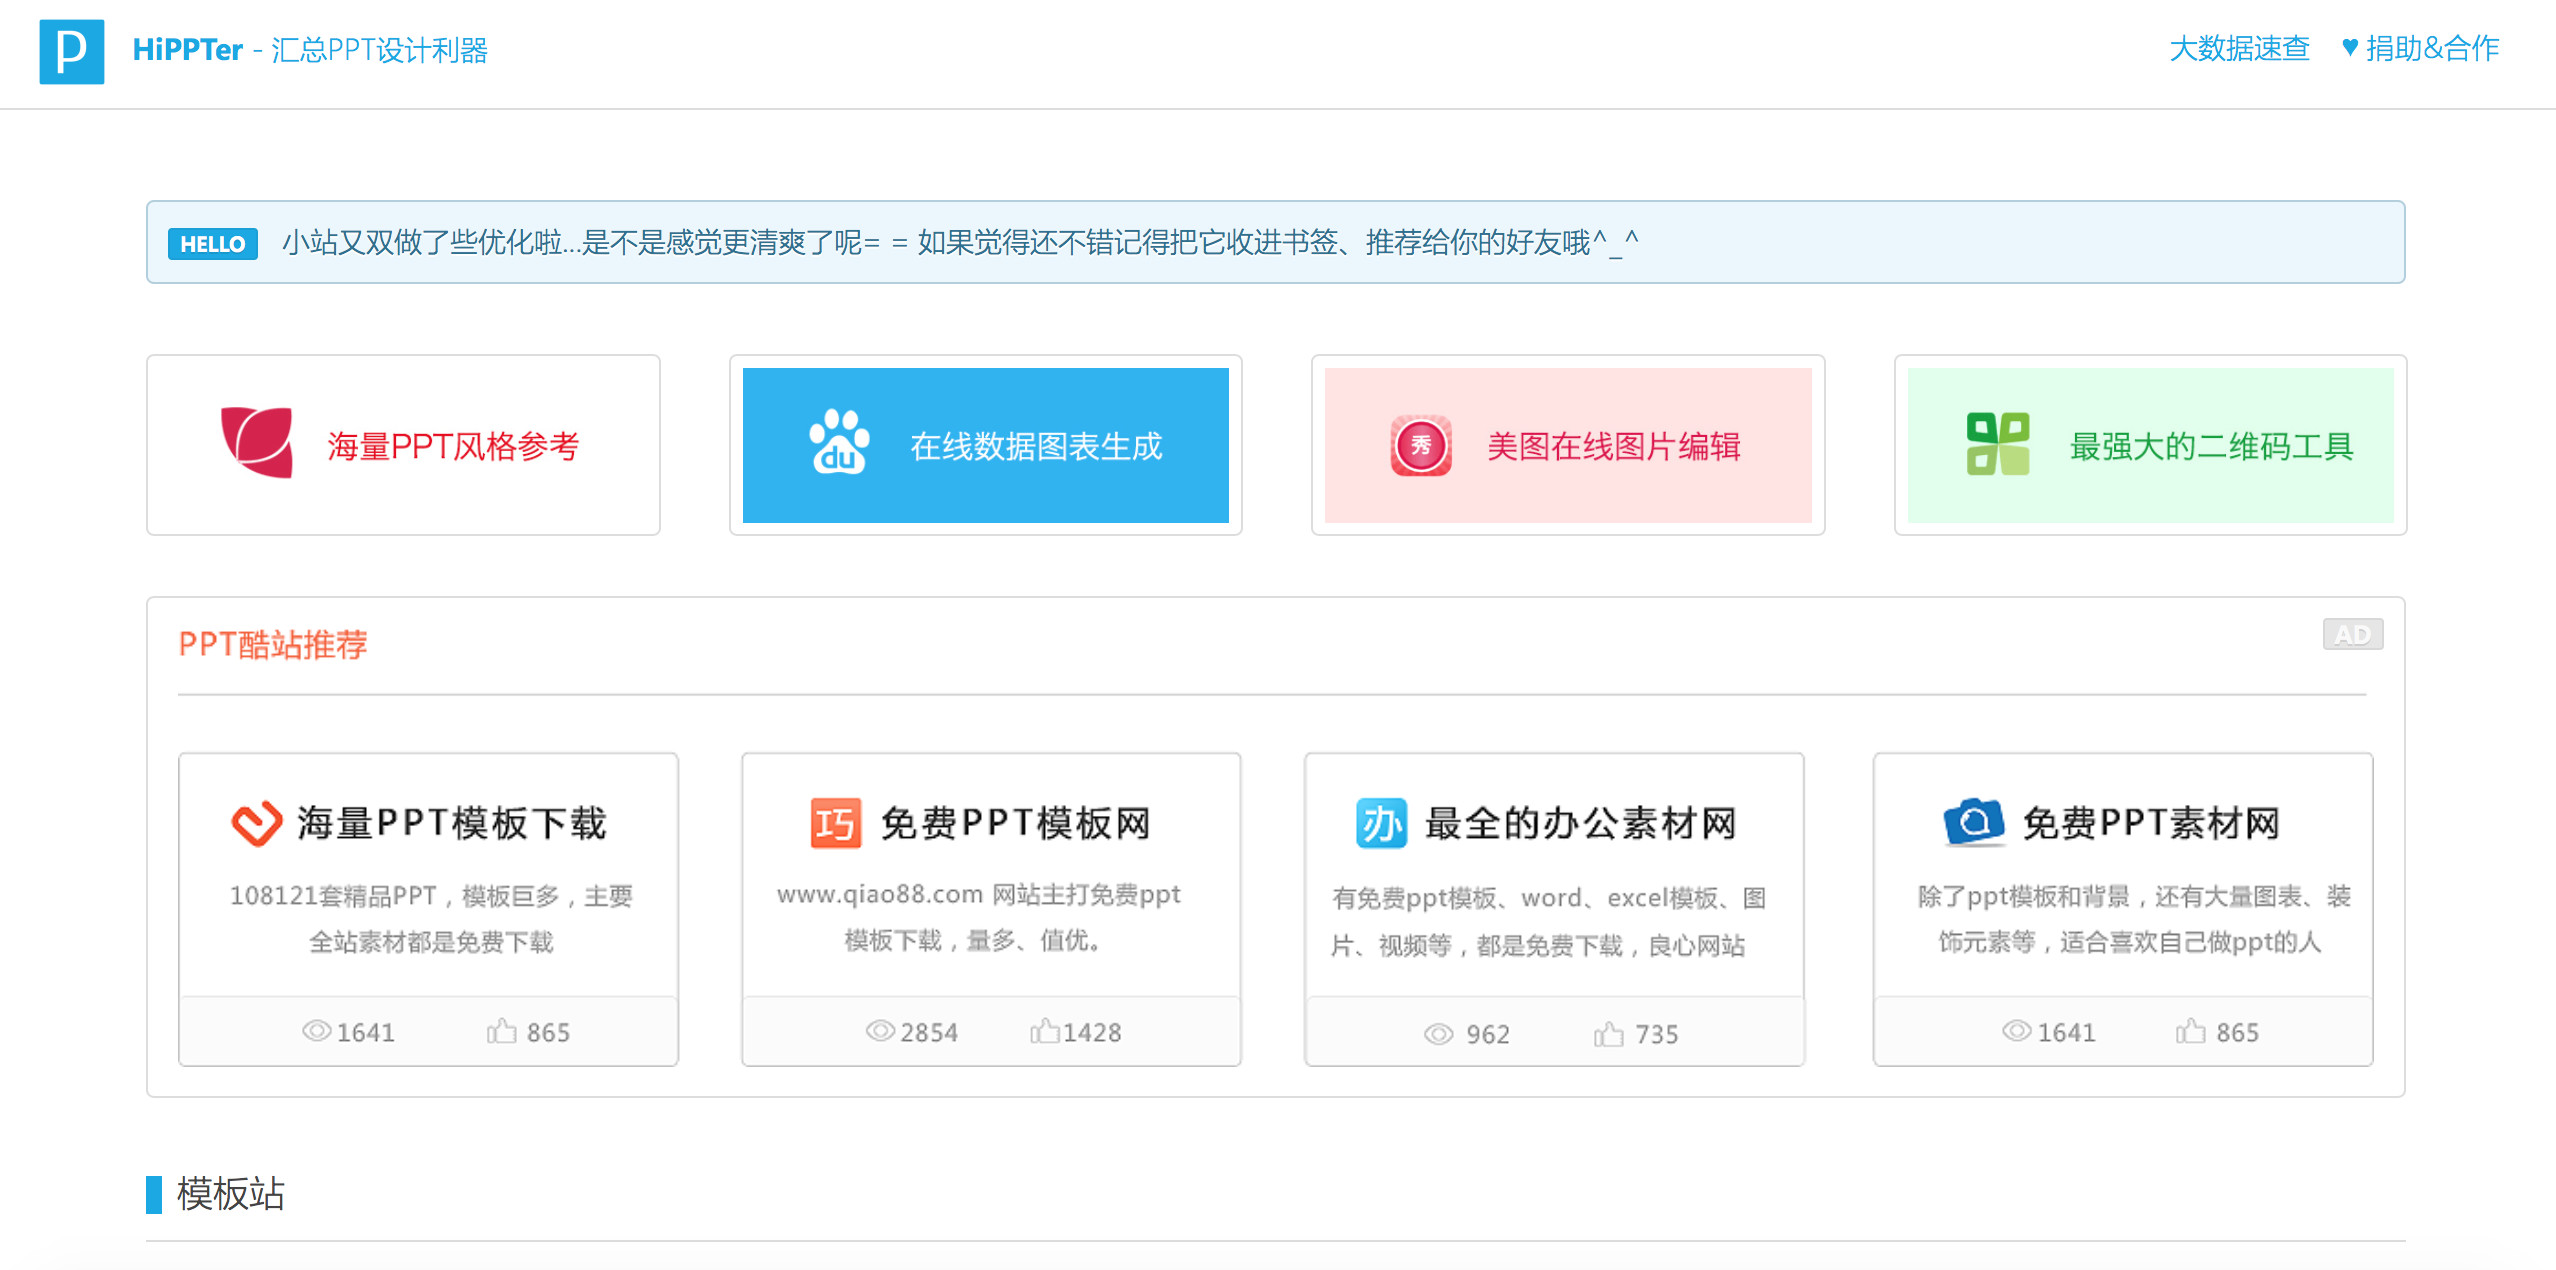
Task: Open the 最强大的二维码工具 link
Action: click(x=2211, y=446)
